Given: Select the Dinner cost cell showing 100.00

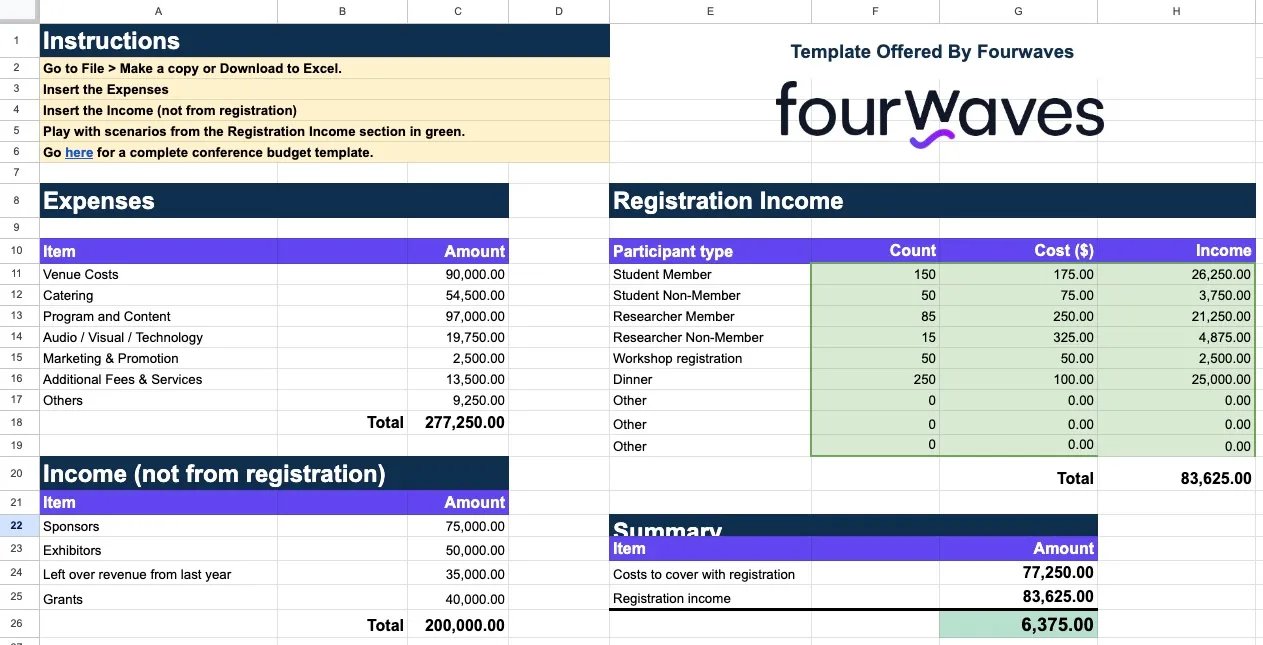Looking at the screenshot, I should 1018,379.
